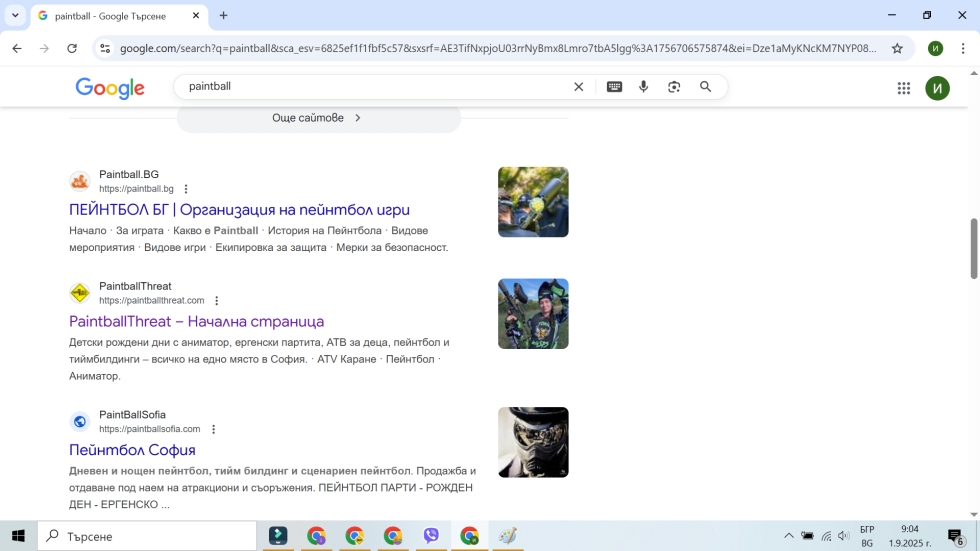This screenshot has width=980, height=551.
Task: Open Chrome profile avatar in toolbar
Action: coord(935,48)
